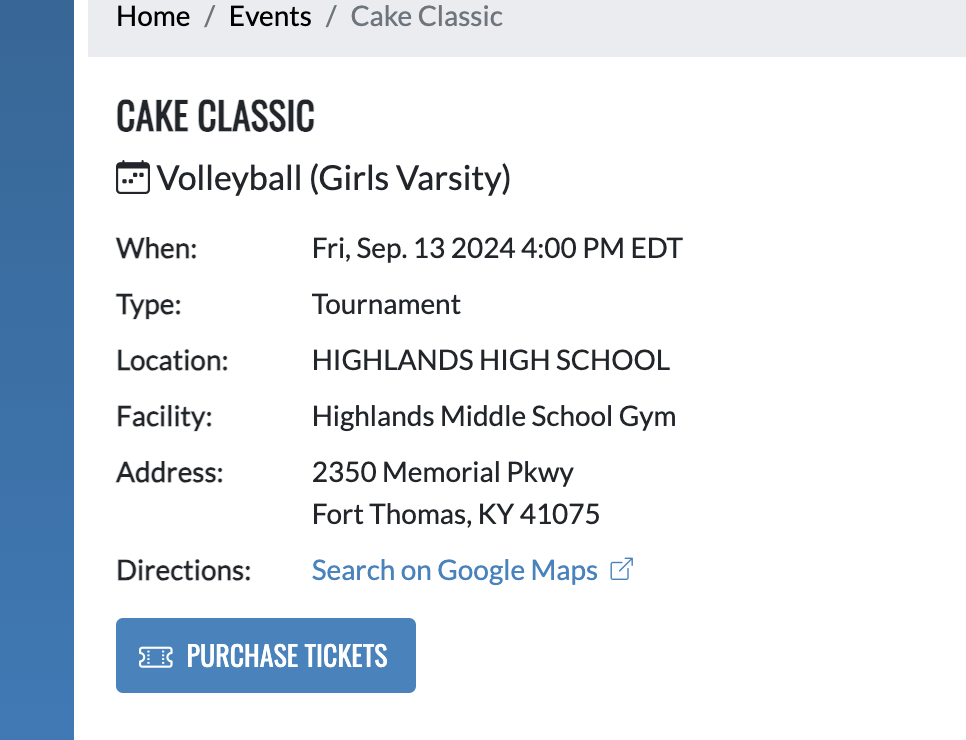Click the calendar icon beside Volleyball
Image resolution: width=966 pixels, height=740 pixels.
pos(133,178)
